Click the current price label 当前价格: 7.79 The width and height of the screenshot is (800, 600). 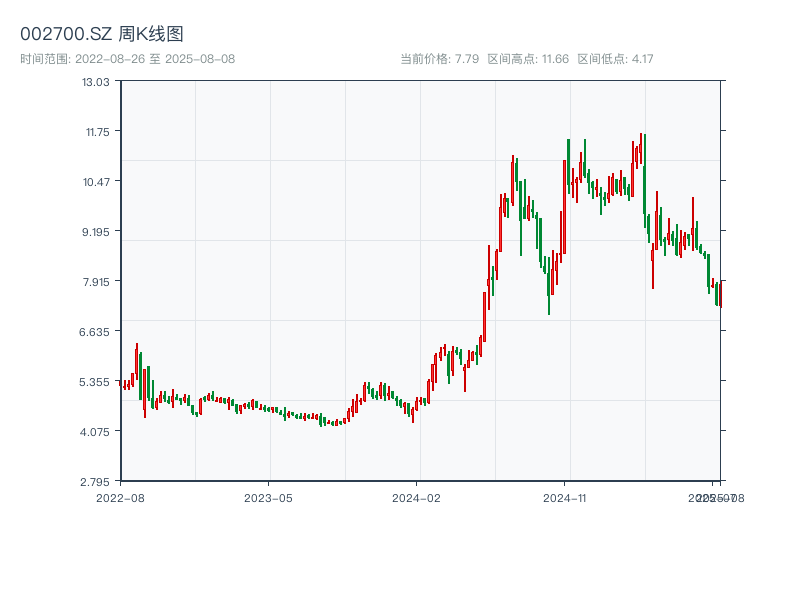[x=440, y=59]
